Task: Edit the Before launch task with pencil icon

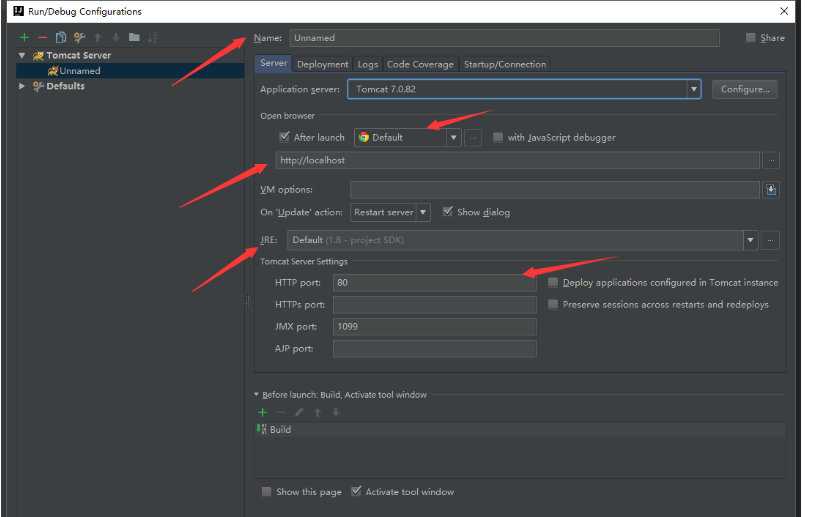Action: [299, 412]
